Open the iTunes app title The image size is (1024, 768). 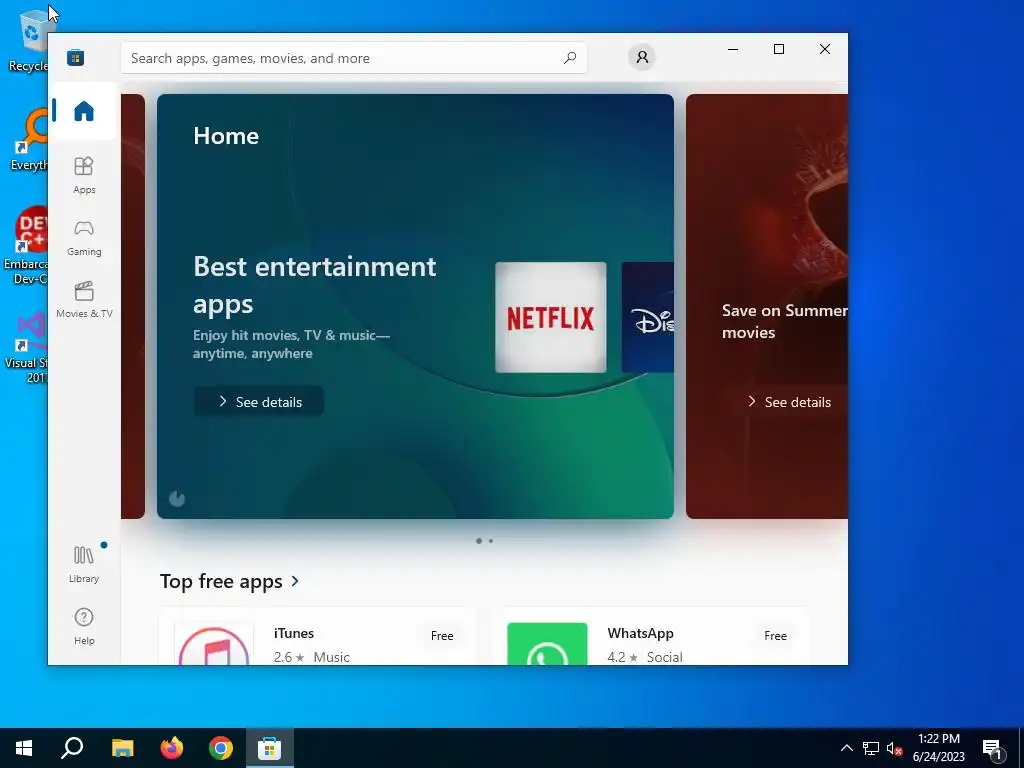click(294, 633)
